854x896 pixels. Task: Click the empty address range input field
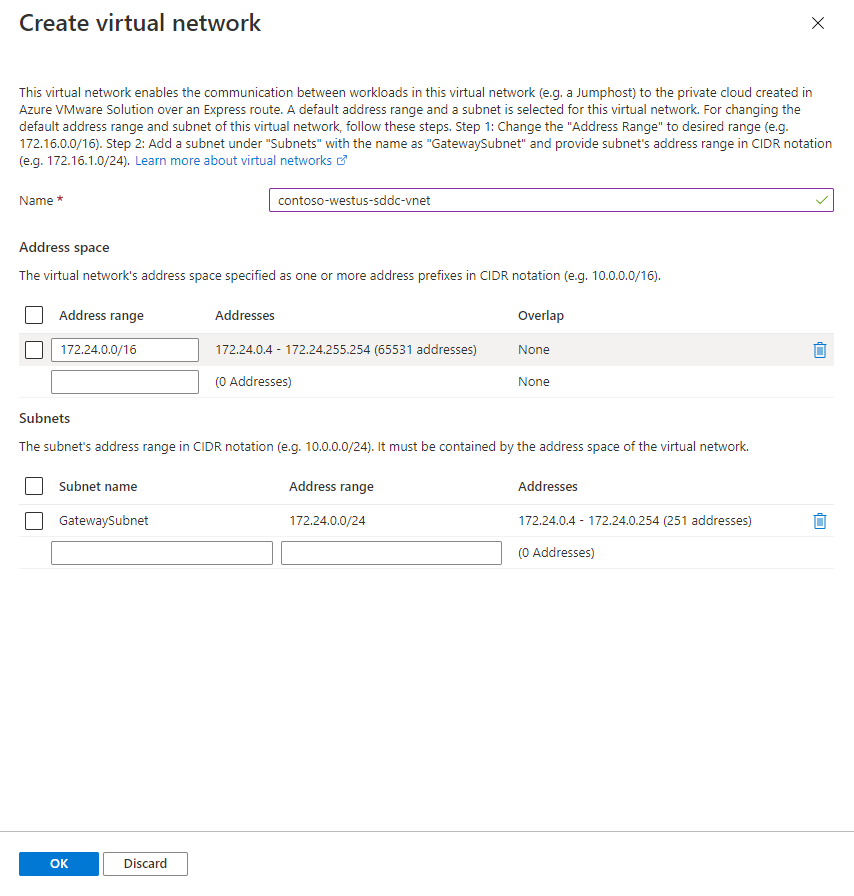tap(124, 381)
